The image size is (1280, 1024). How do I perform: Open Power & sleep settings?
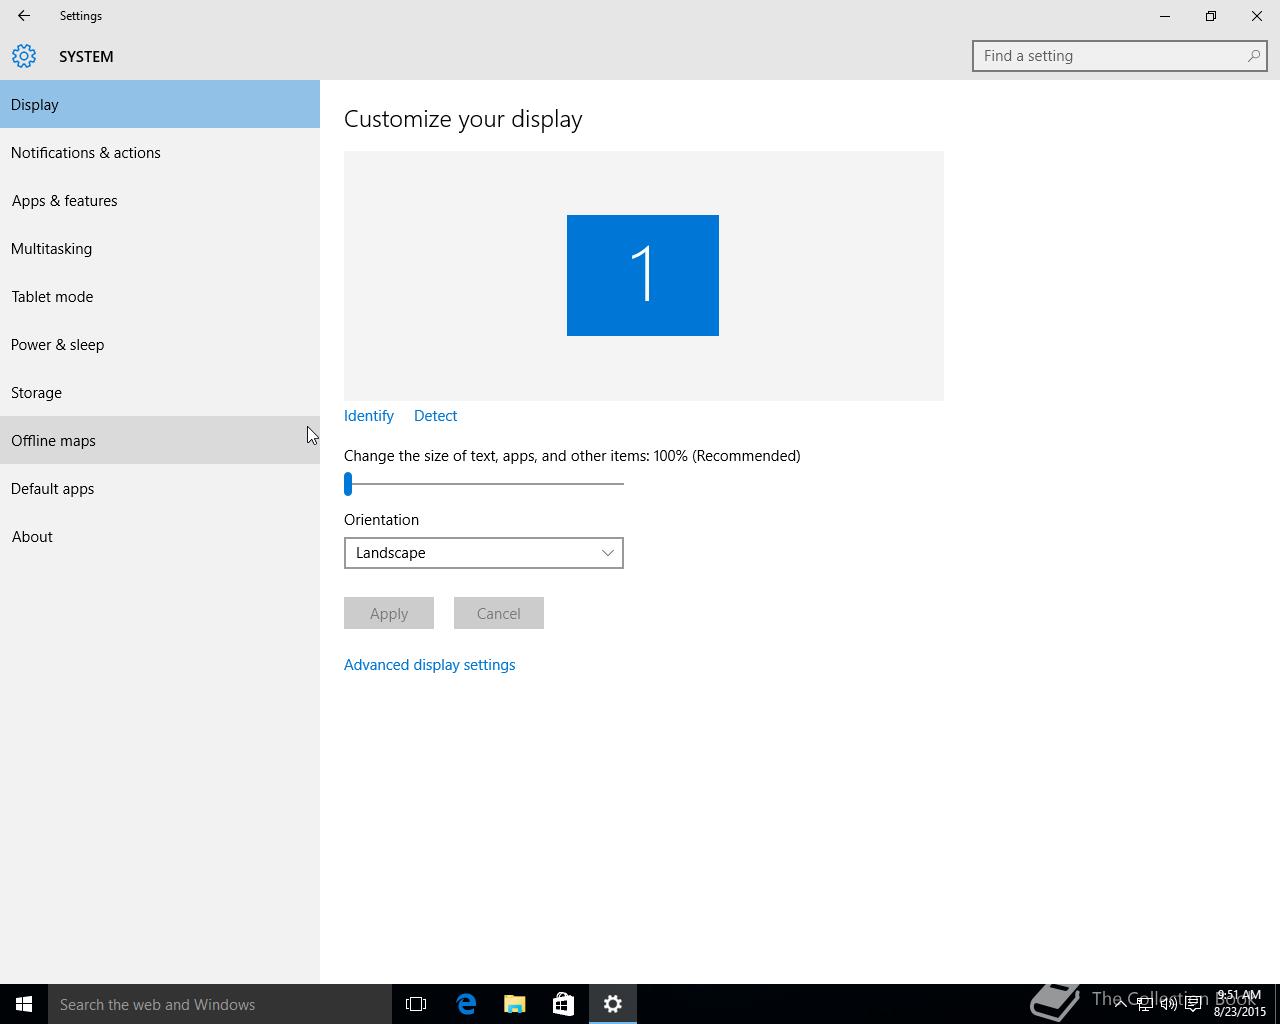tap(160, 344)
